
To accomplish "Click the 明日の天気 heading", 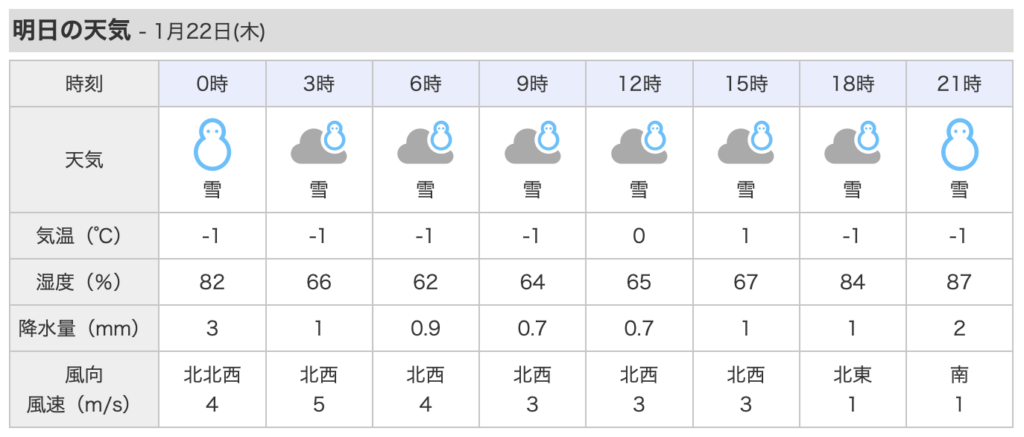I will coord(71,31).
